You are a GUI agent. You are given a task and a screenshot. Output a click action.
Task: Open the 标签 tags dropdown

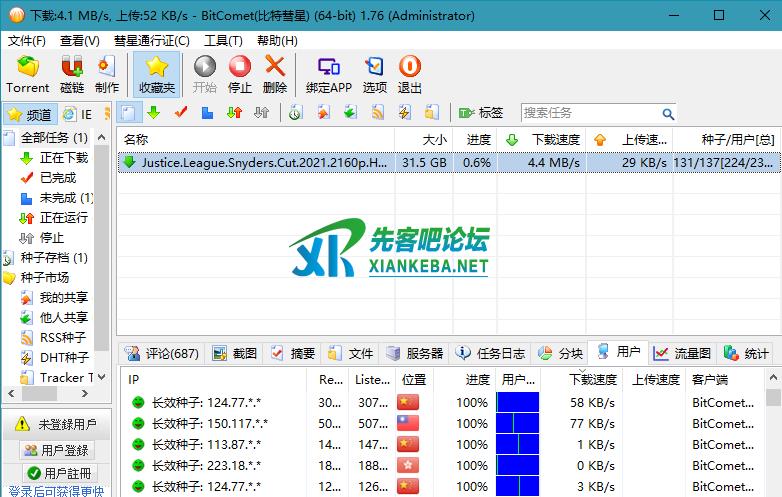[481, 113]
